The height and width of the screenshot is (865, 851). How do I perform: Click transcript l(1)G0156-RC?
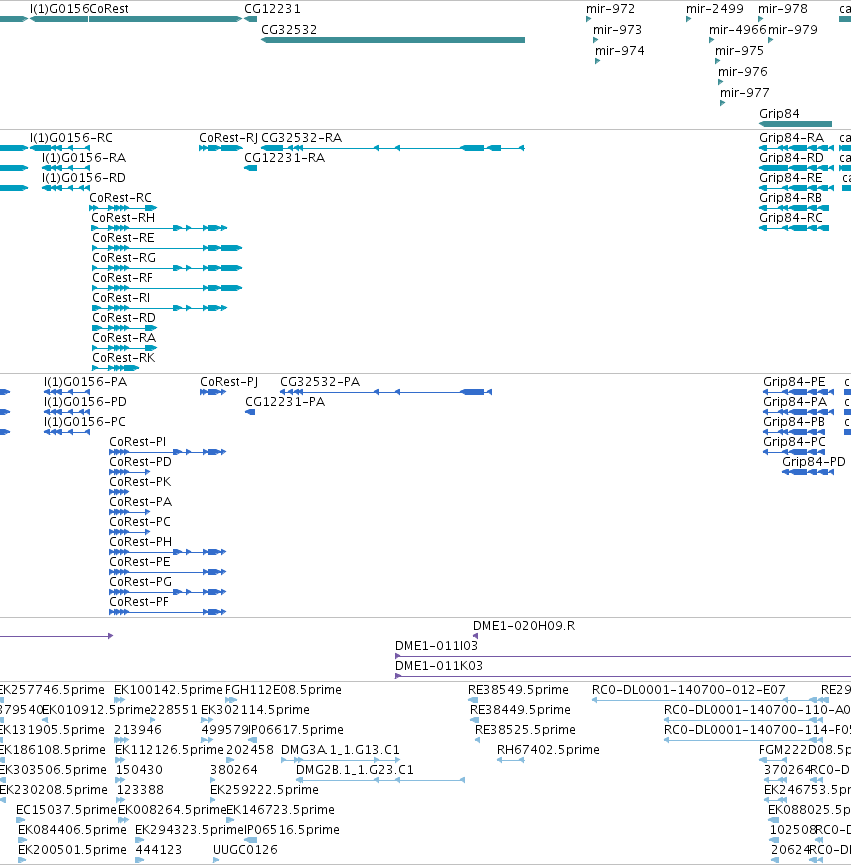pos(60,148)
